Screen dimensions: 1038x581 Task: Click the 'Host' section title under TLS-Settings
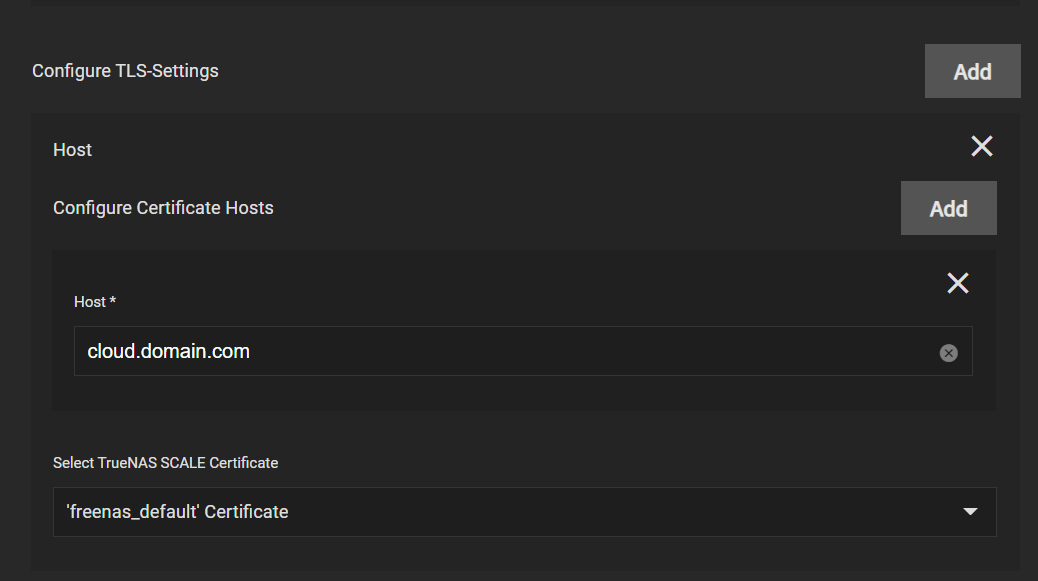click(72, 150)
